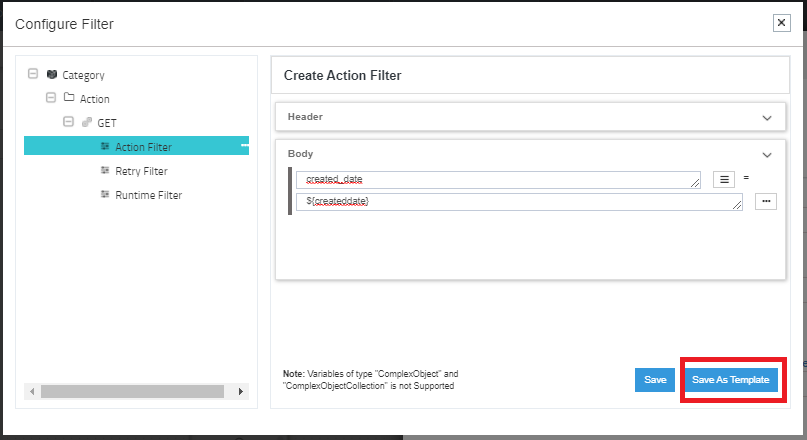Click the Save button
The width and height of the screenshot is (807, 440).
tap(655, 380)
